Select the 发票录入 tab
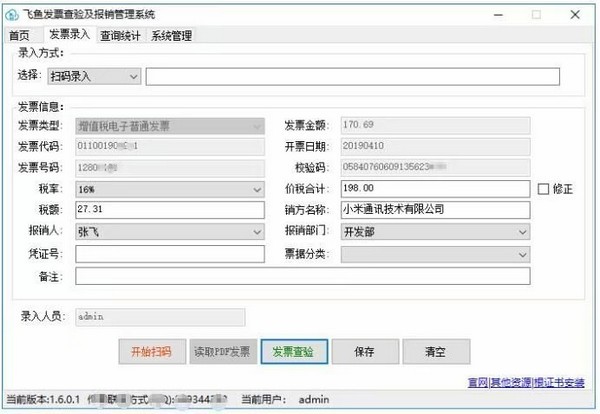 tap(70, 35)
